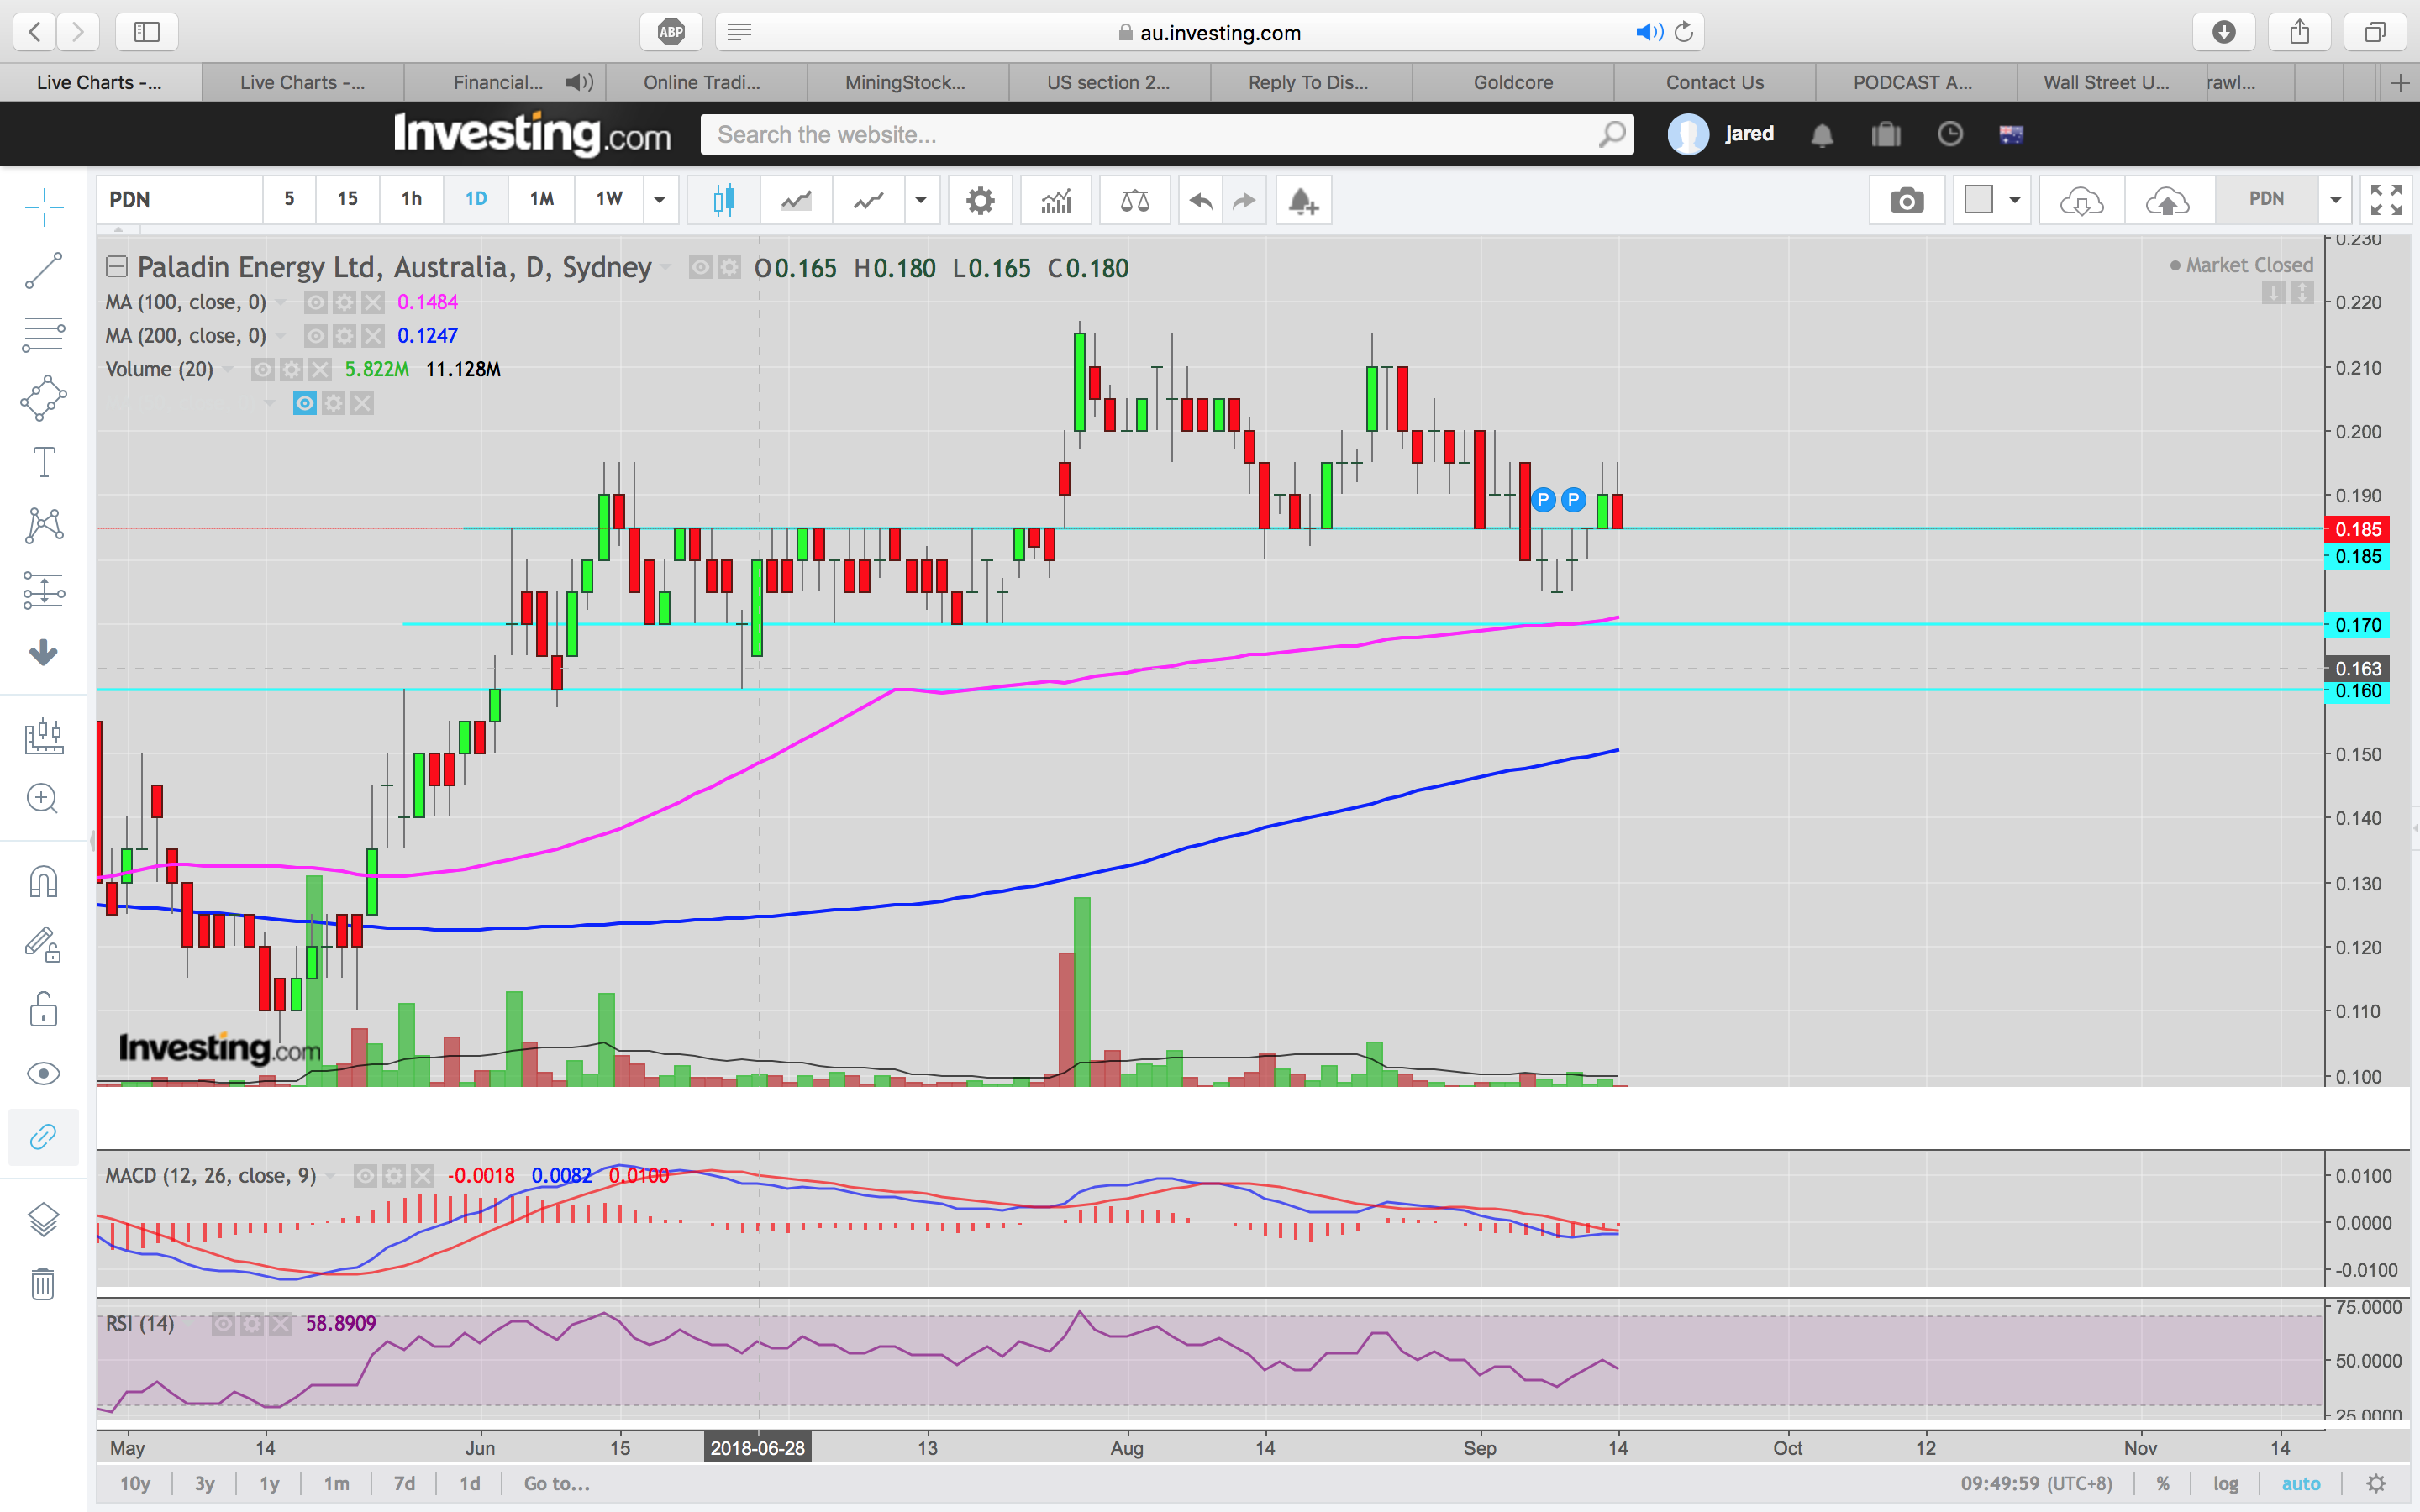Viewport: 2420px width, 1512px height.
Task: Switch to area chart style
Action: click(796, 200)
